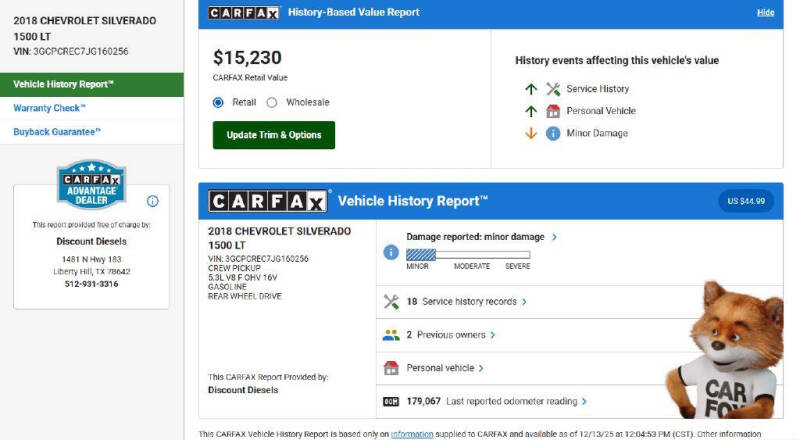Click the odometer icon next to 179,067
The image size is (800, 440).
click(391, 402)
